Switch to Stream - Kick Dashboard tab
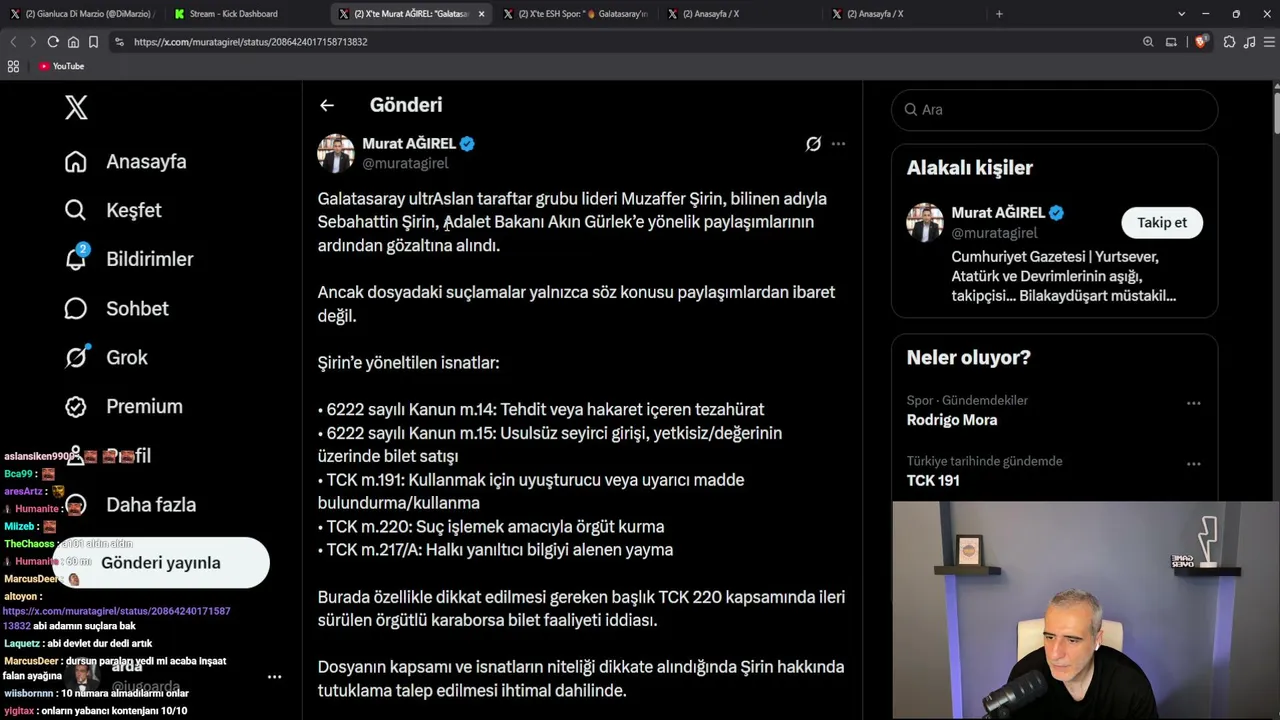The width and height of the screenshot is (1280, 720). [x=245, y=14]
